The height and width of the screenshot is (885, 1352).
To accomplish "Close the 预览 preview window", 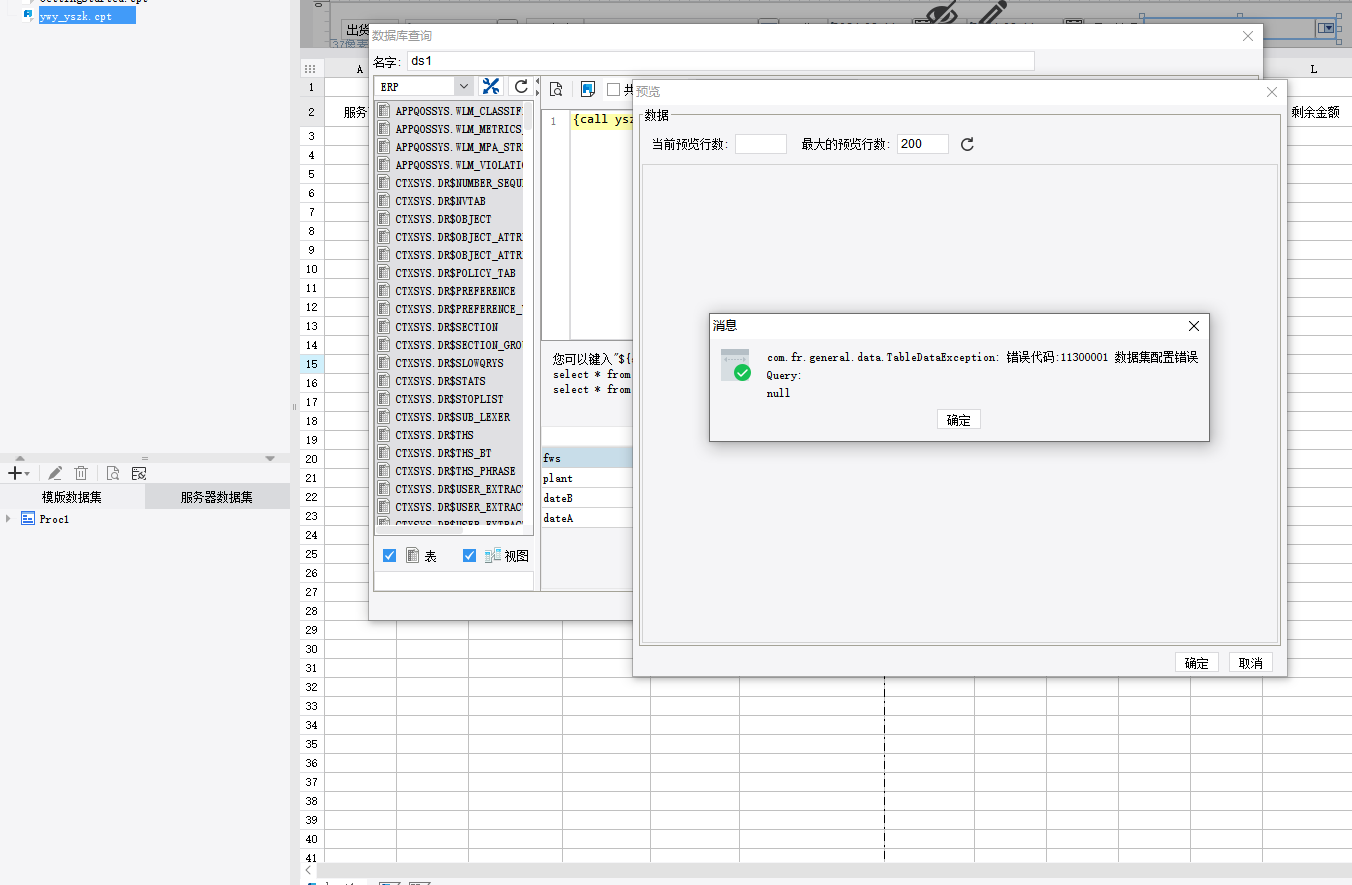I will 1272,92.
